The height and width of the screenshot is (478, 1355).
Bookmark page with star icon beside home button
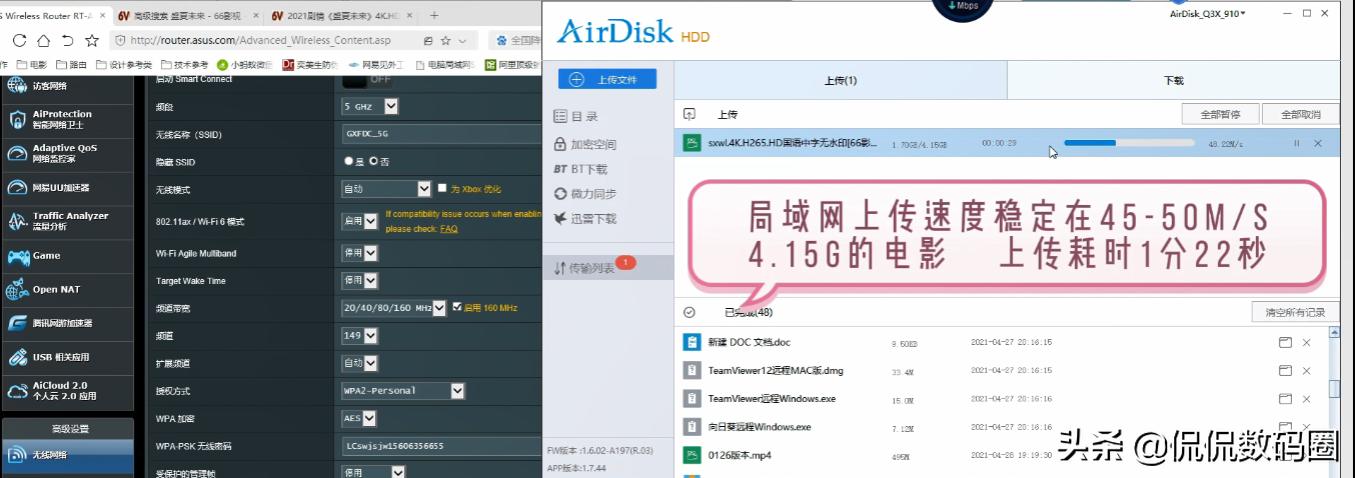point(92,40)
